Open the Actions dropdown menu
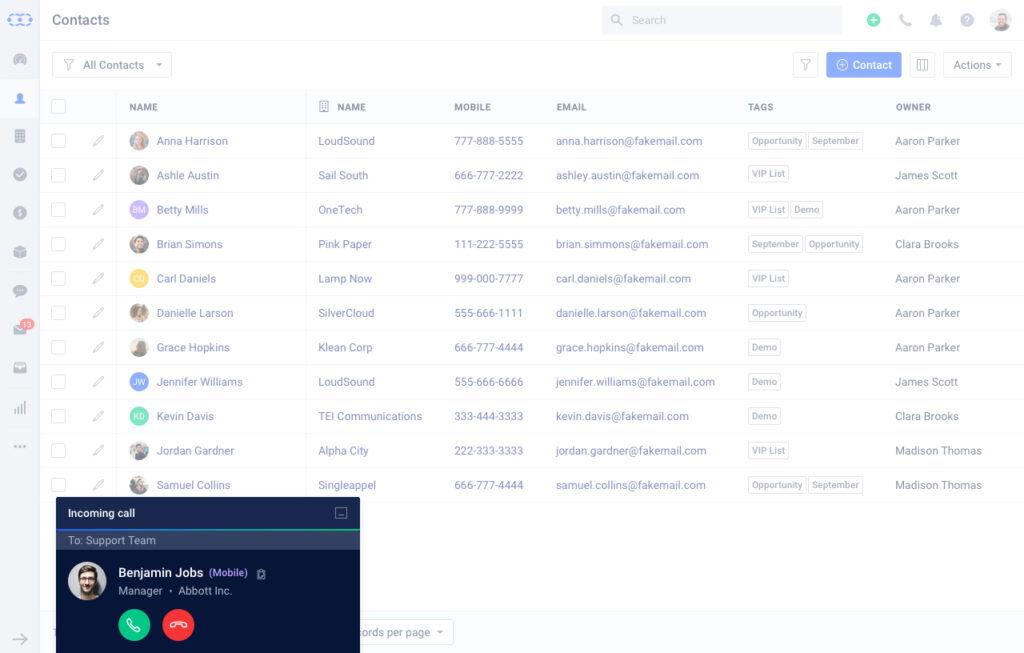This screenshot has width=1024, height=653. (977, 65)
